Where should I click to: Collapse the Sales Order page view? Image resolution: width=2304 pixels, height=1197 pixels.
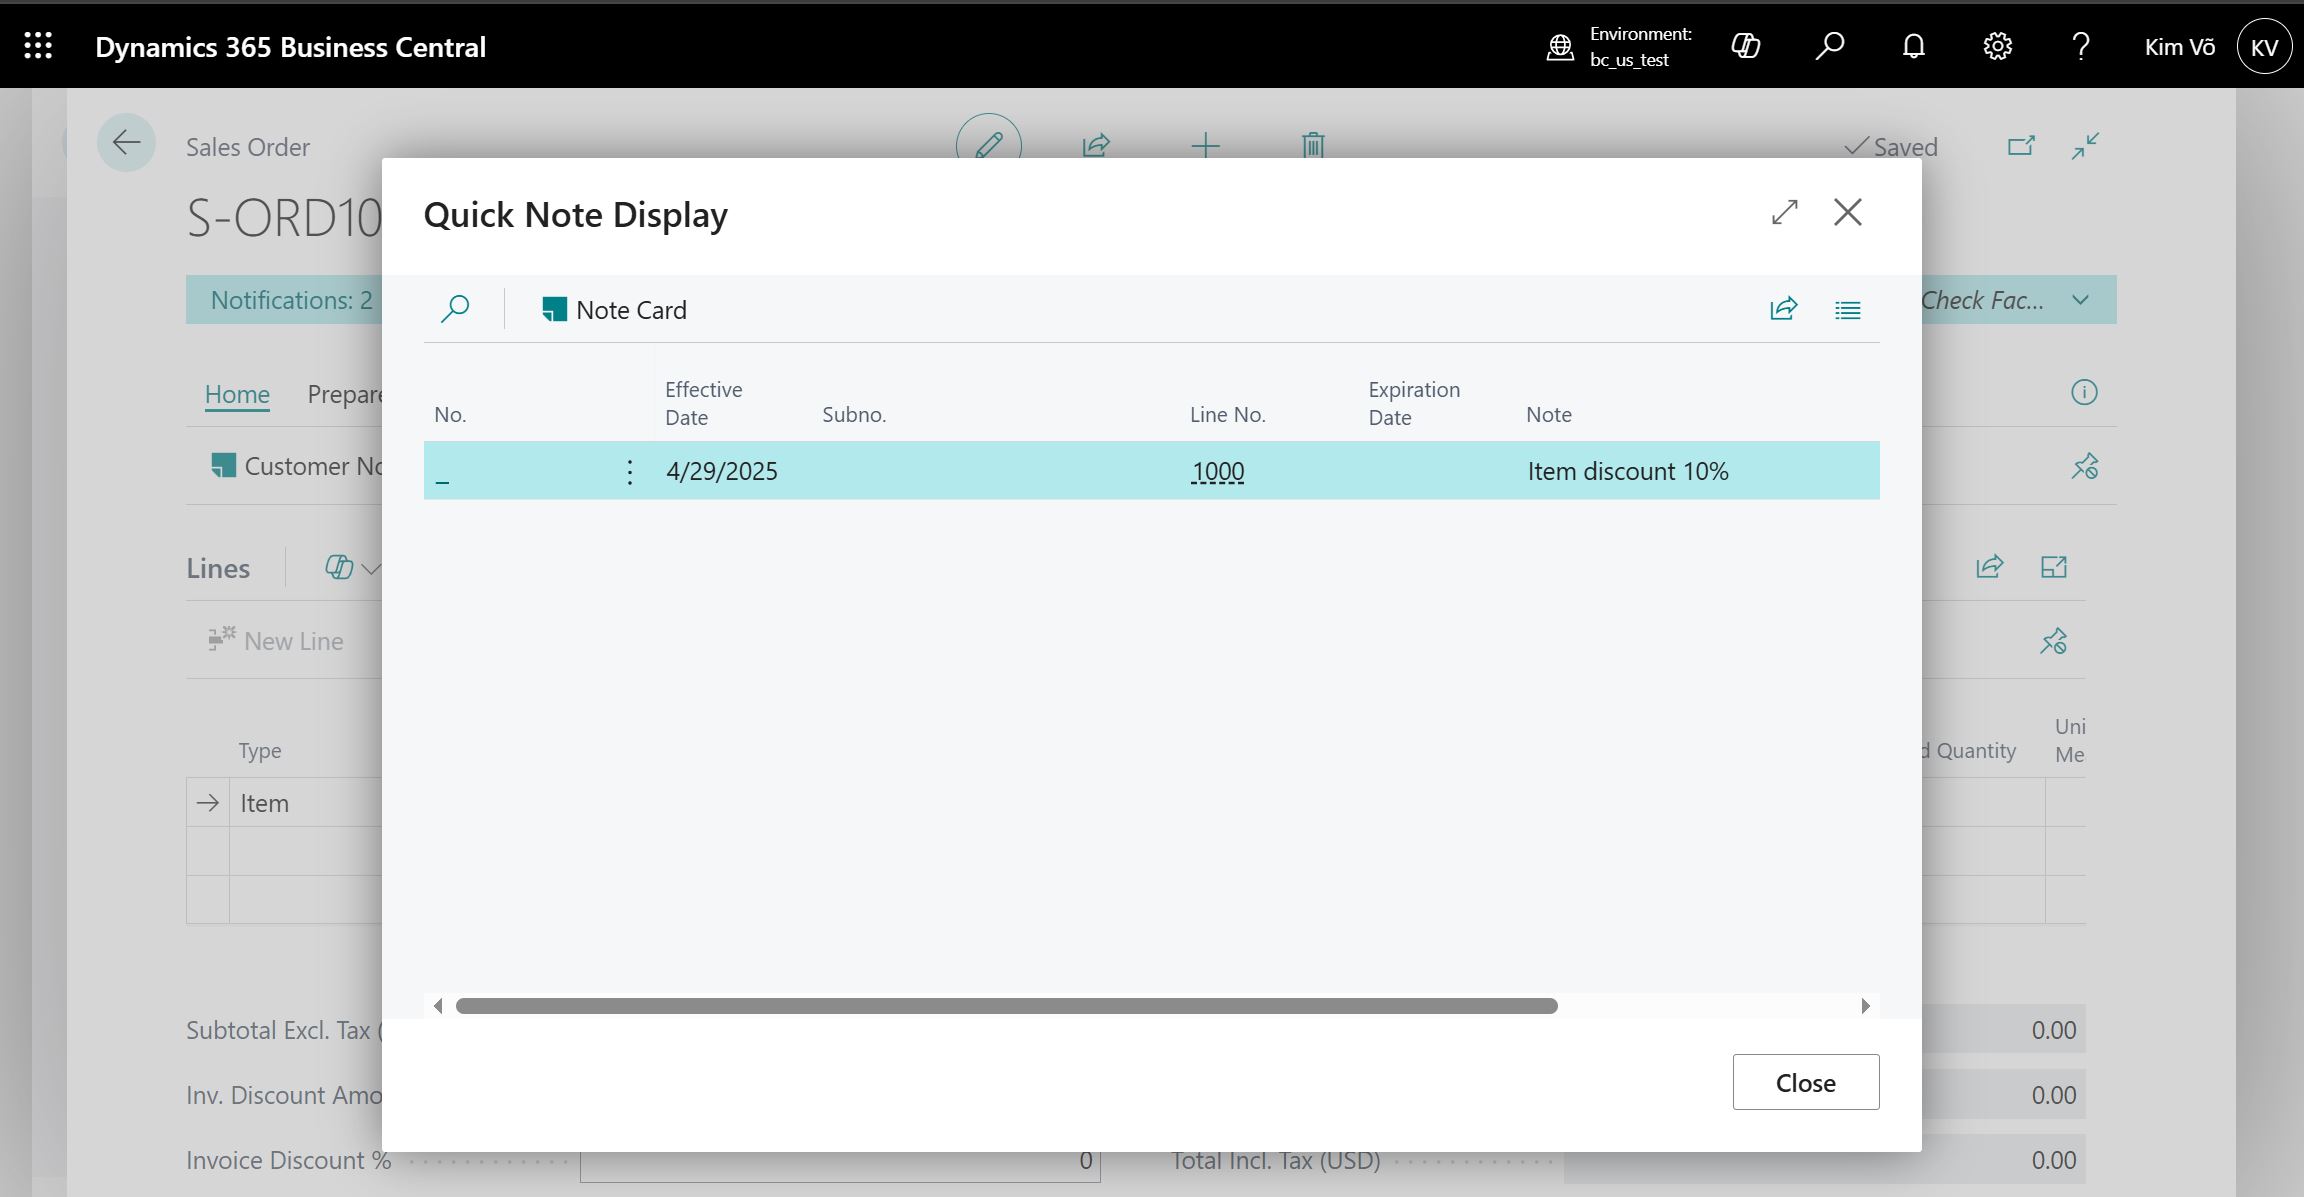2085,146
